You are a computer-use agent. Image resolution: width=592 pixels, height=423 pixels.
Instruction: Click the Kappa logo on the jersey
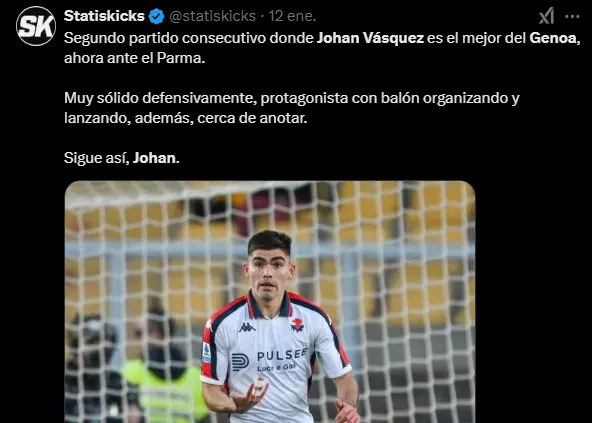click(x=247, y=327)
